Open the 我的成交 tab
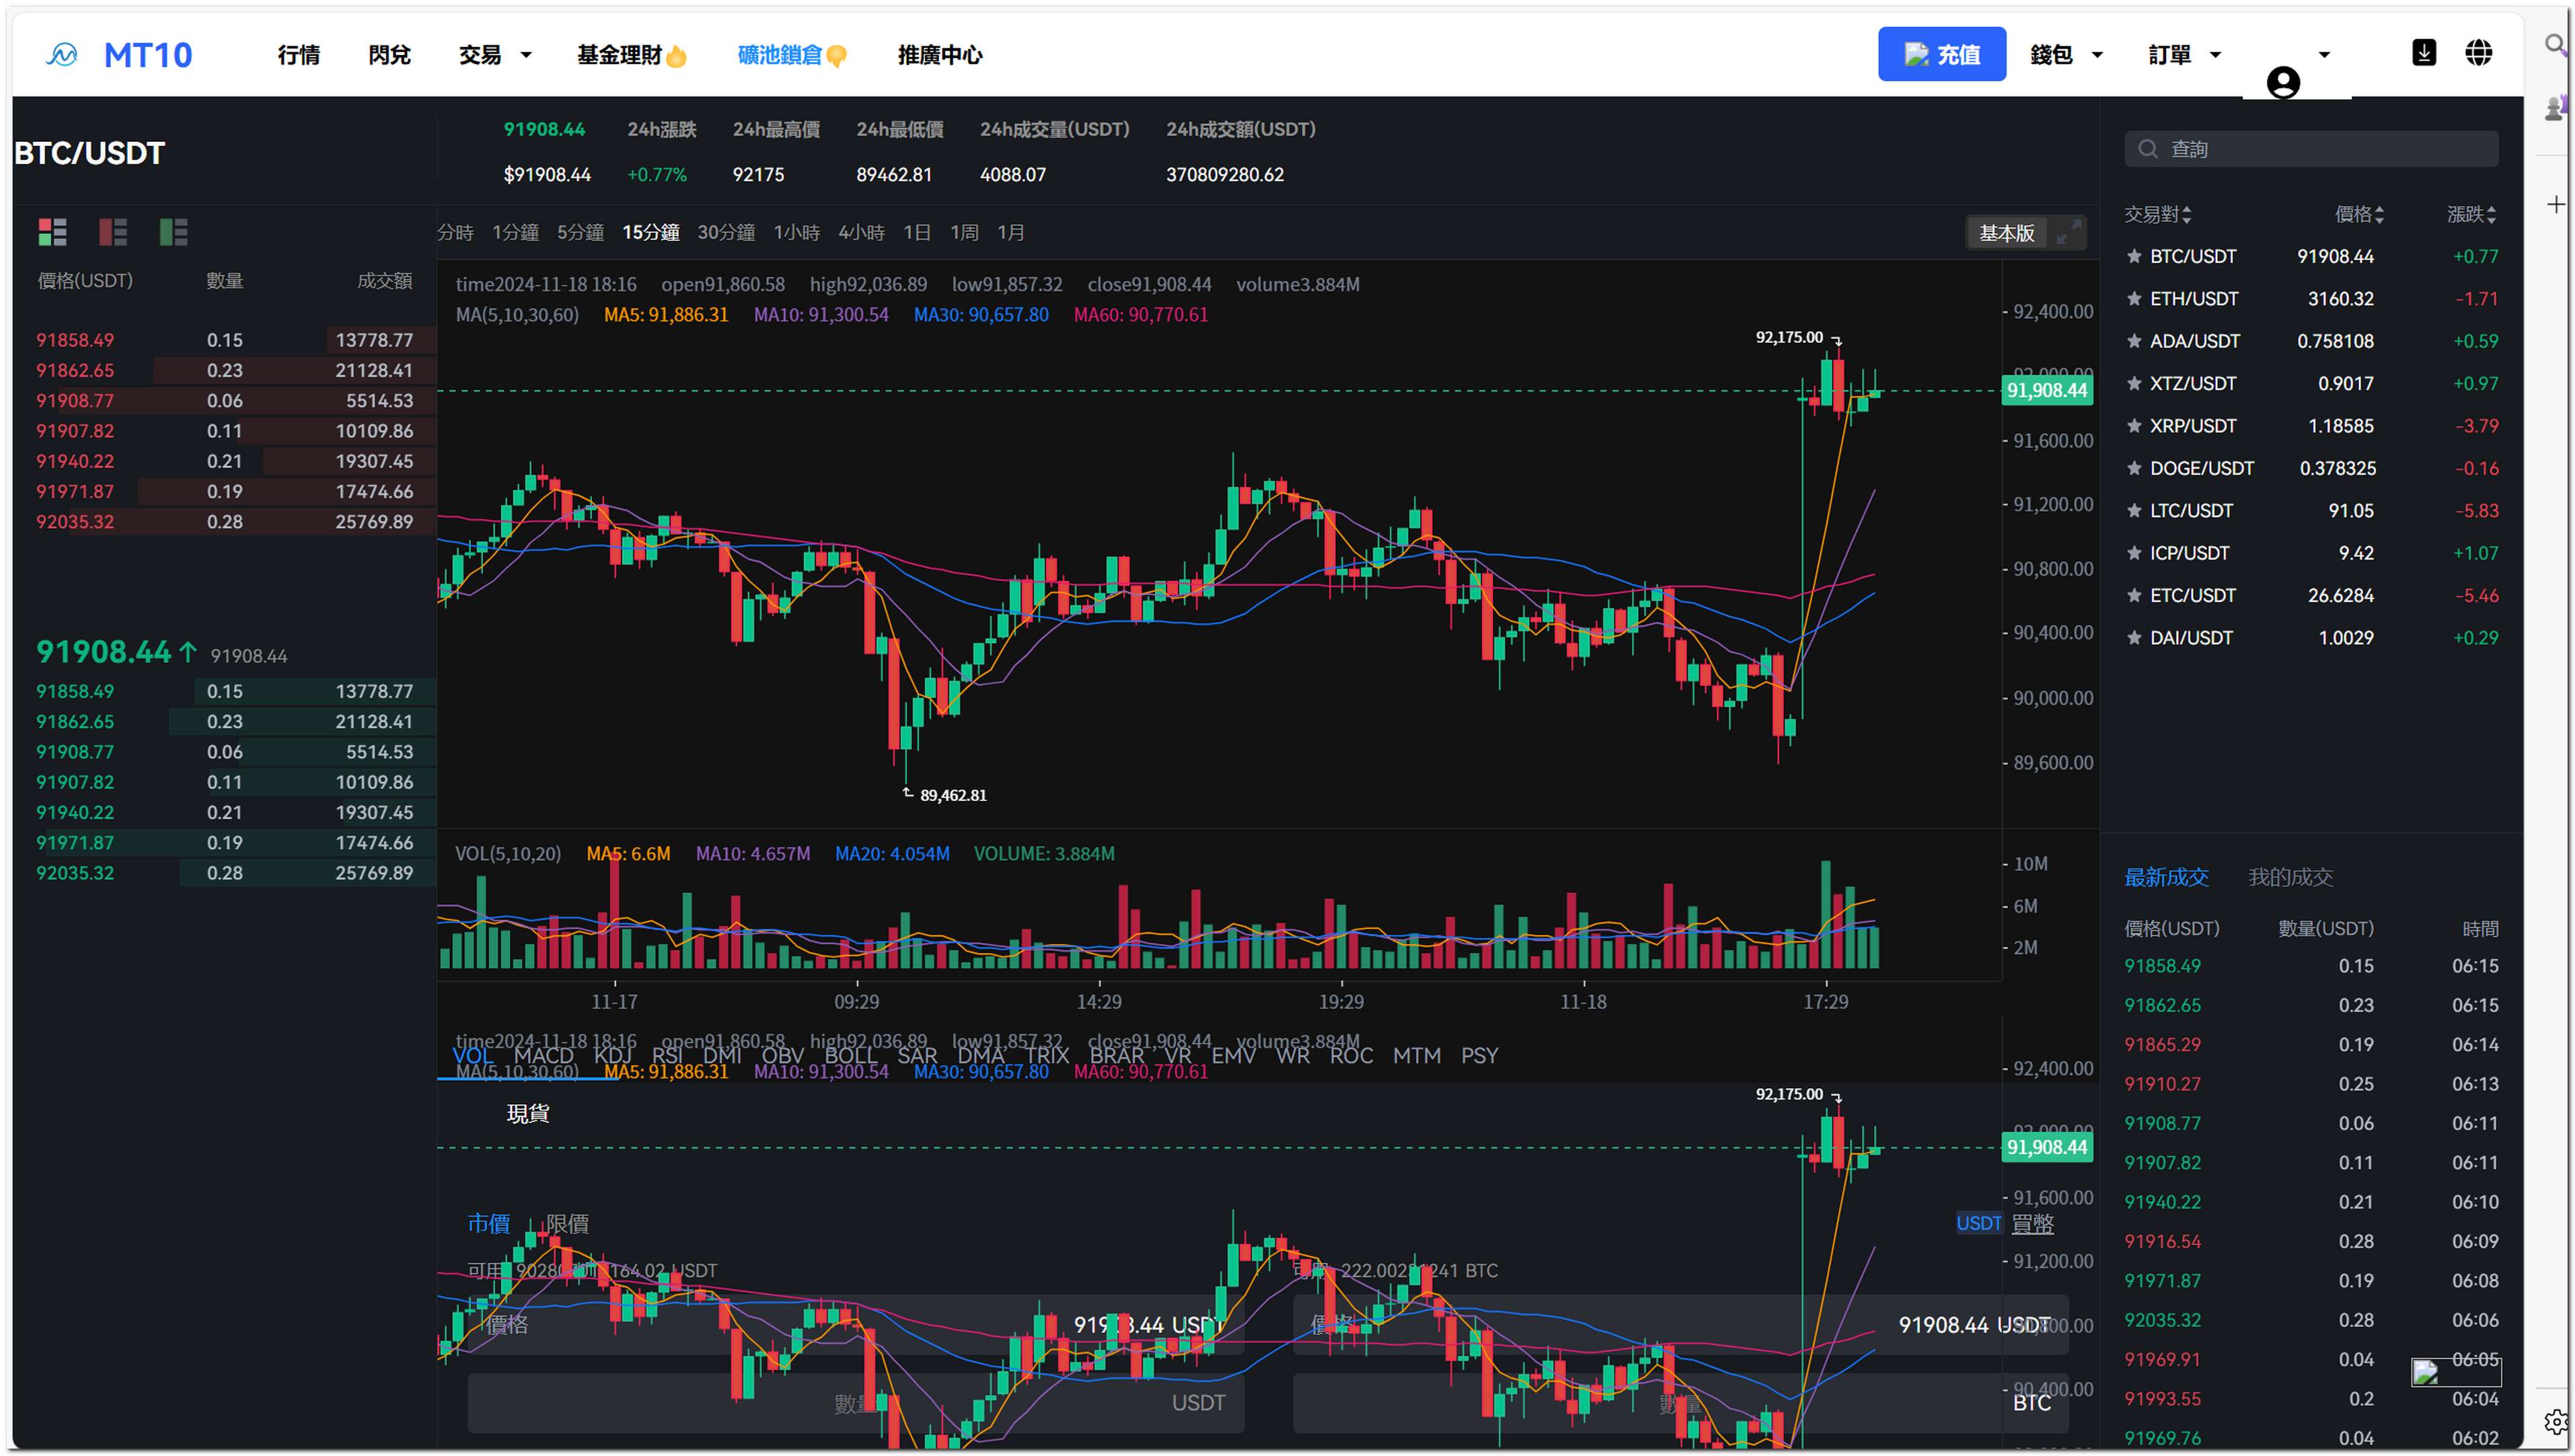The image size is (2575, 1456). [x=2289, y=877]
